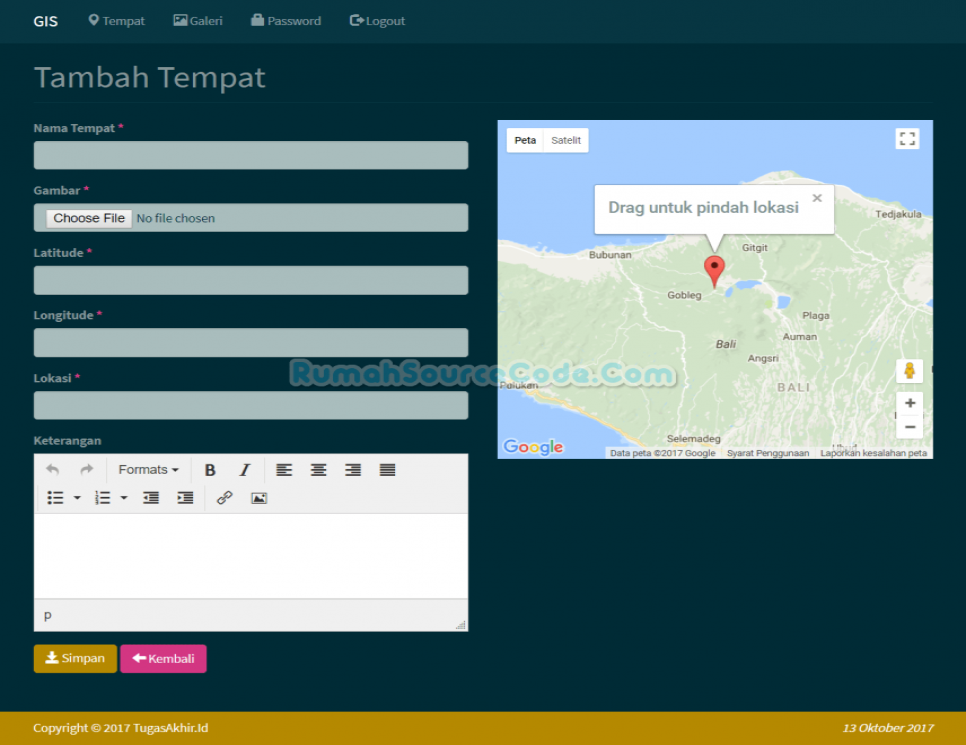Toggle bold text in the Keterangan editor
Screen dimensions: 966x745
coord(211,469)
